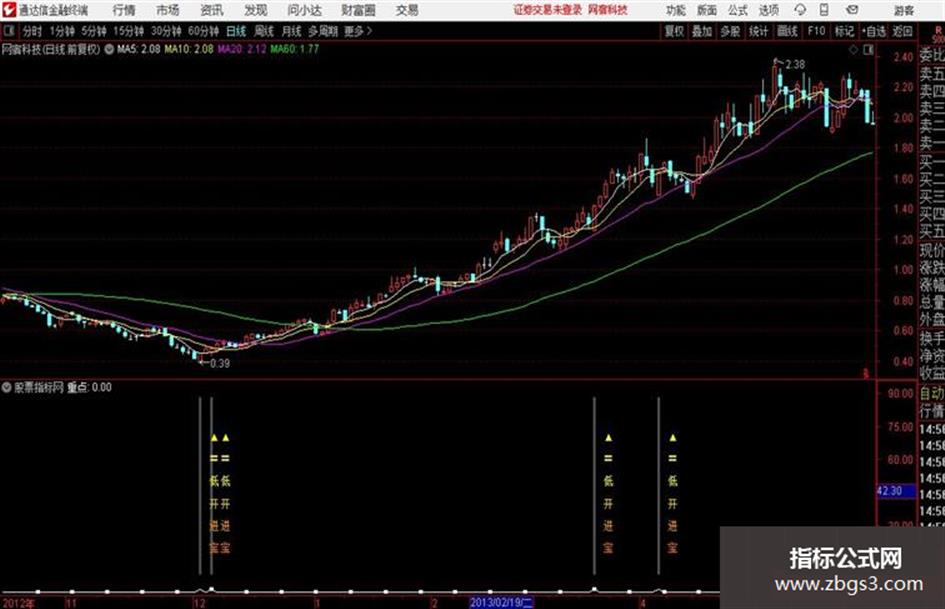Open the 版面 menu
This screenshot has height=609, width=945.
click(x=707, y=10)
